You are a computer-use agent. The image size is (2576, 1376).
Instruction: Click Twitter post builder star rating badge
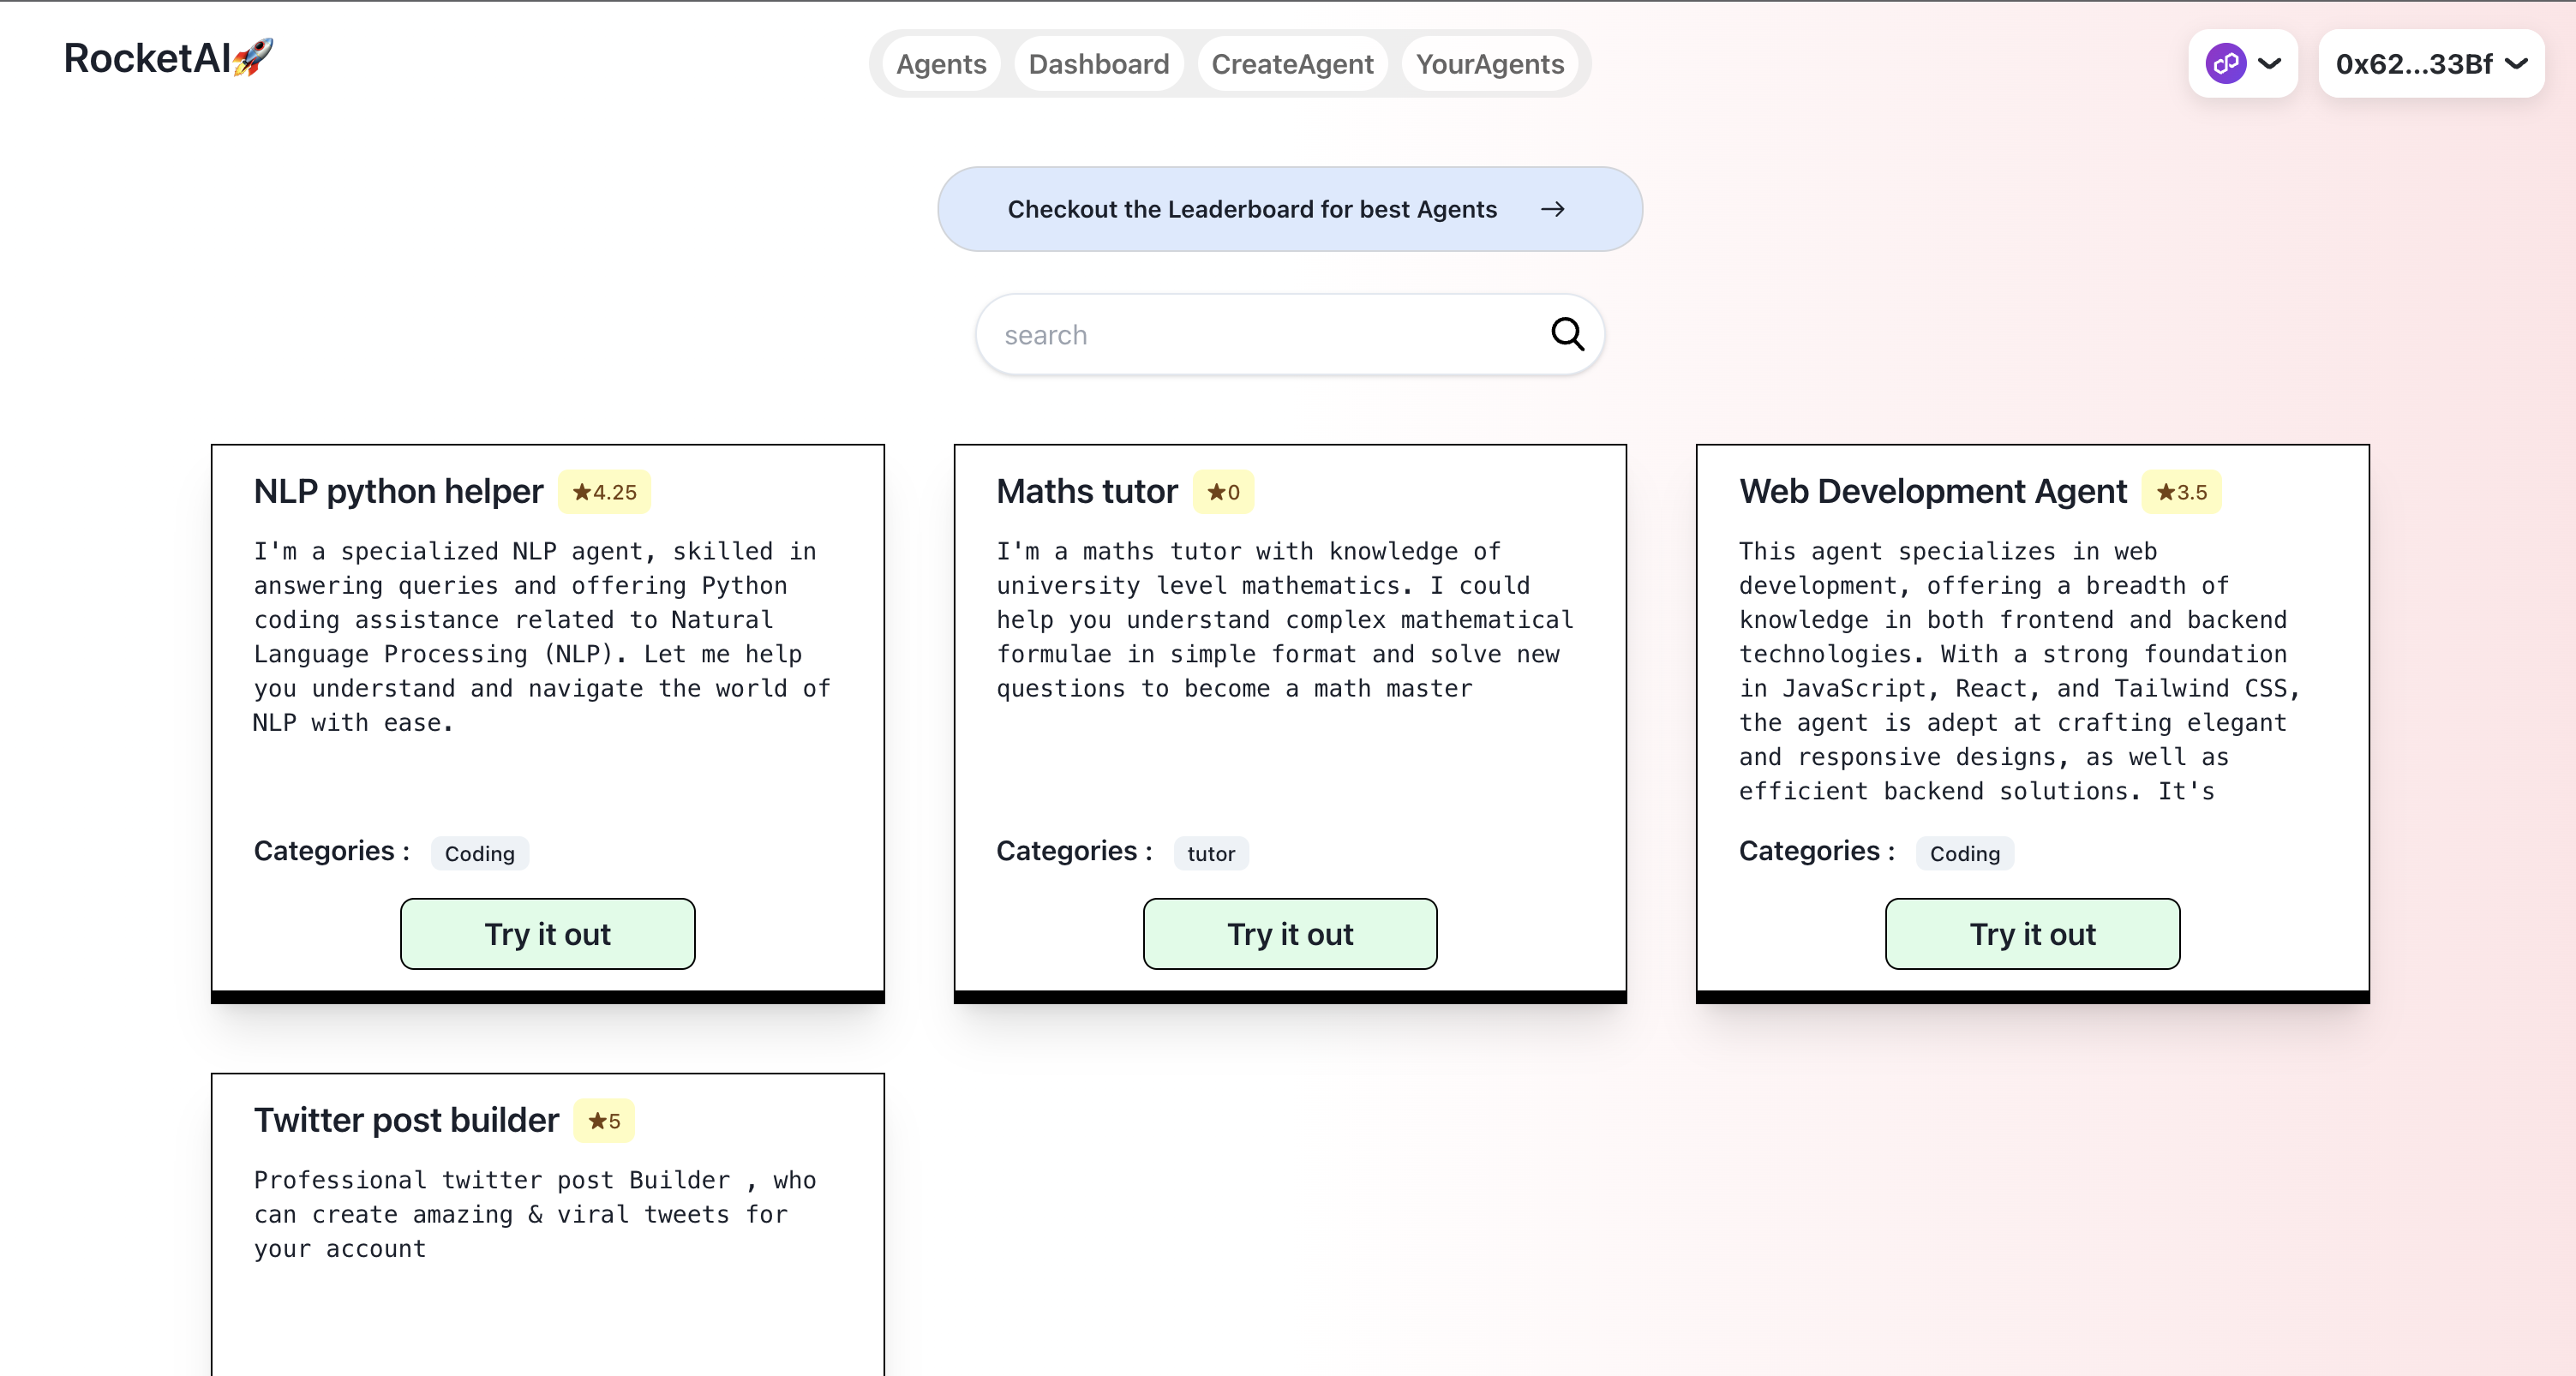[604, 1121]
